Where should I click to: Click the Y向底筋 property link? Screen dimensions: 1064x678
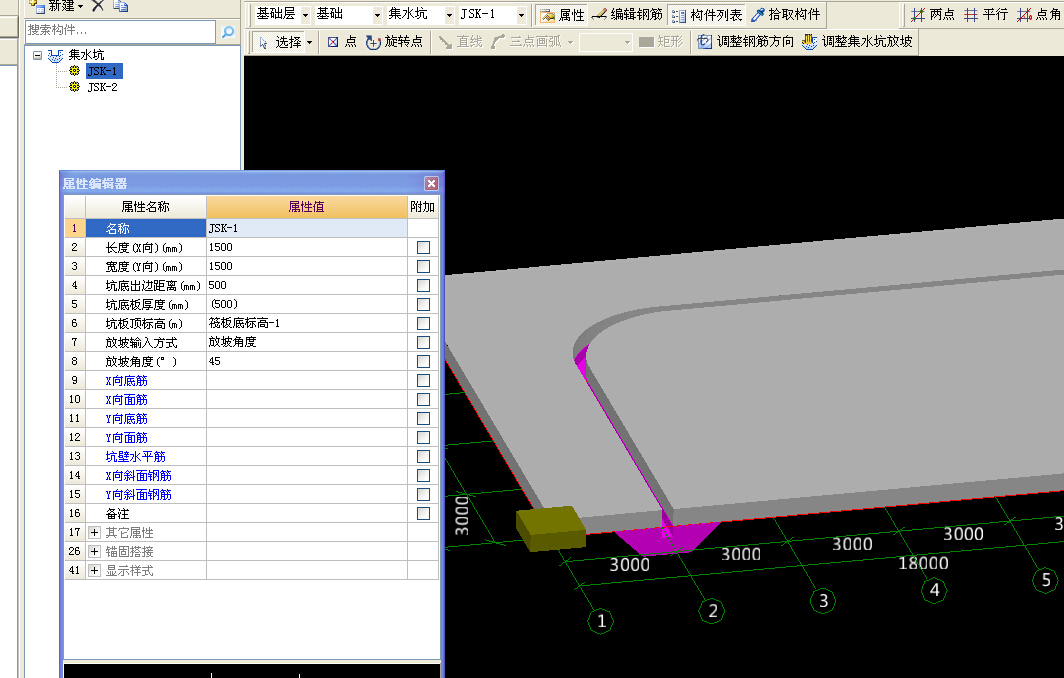tap(126, 419)
